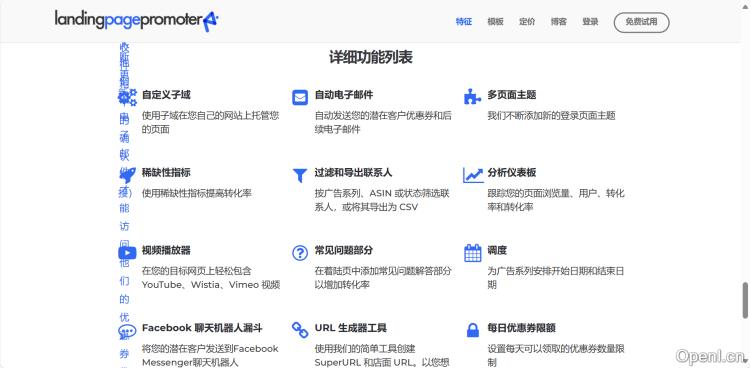The image size is (750, 368).
Task: Click the 过滤和导出联系人 heading
Action: 353,172
